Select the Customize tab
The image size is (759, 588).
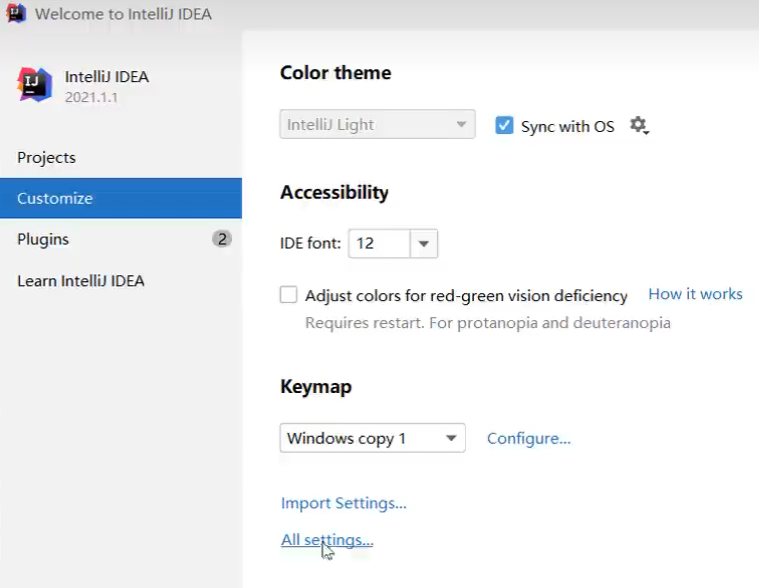121,198
